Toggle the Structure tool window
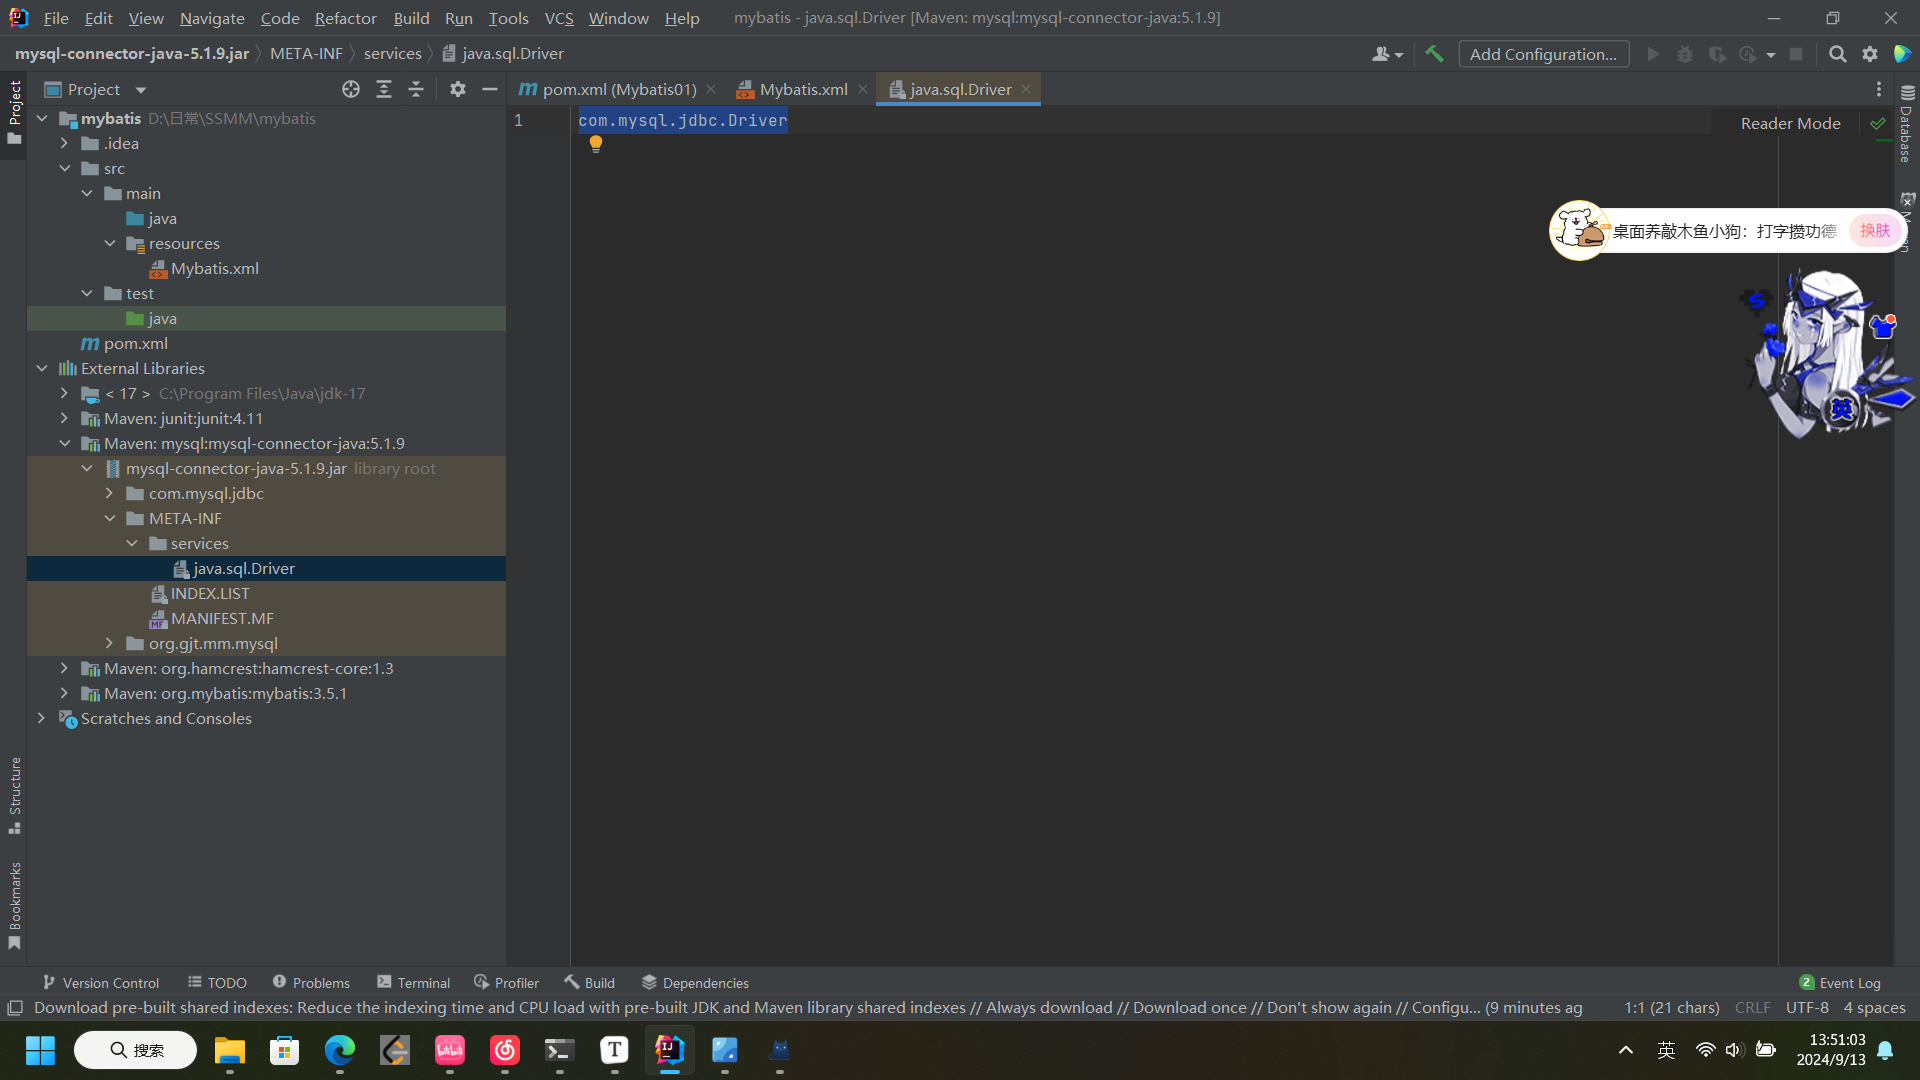 click(15, 795)
